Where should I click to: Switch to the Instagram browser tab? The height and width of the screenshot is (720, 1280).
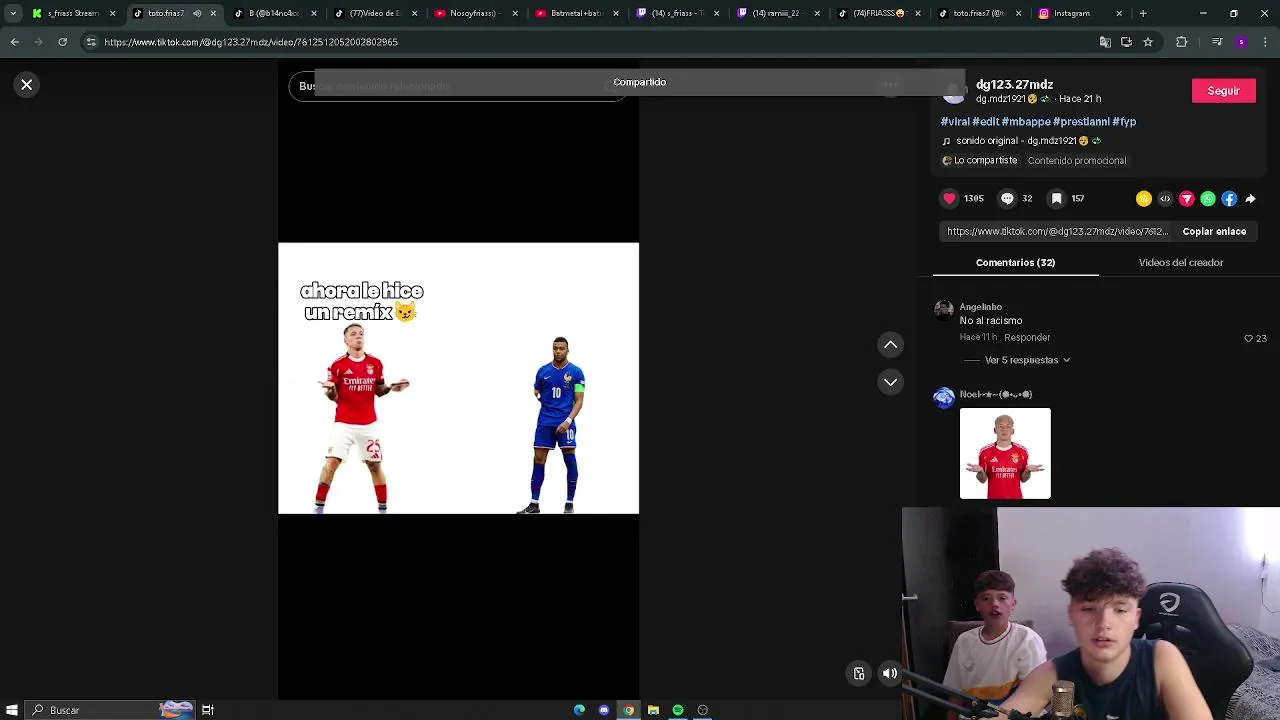click(x=1078, y=13)
